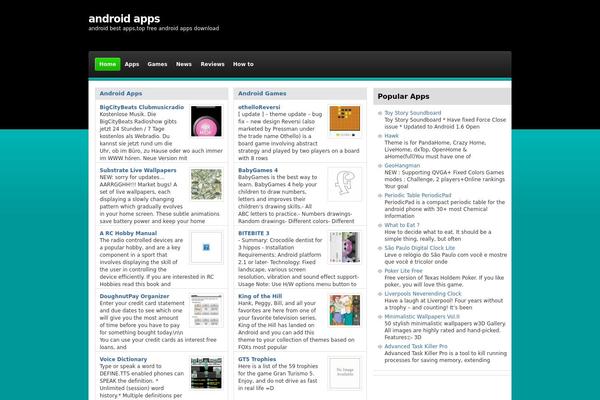
Task: Open BabyGames 4 title link
Action: click(258, 170)
